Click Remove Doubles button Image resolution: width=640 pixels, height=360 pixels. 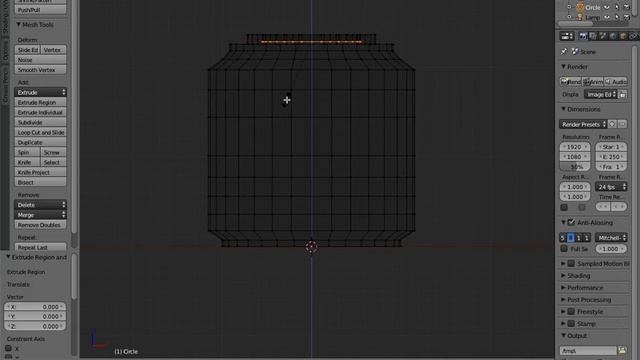[40, 225]
